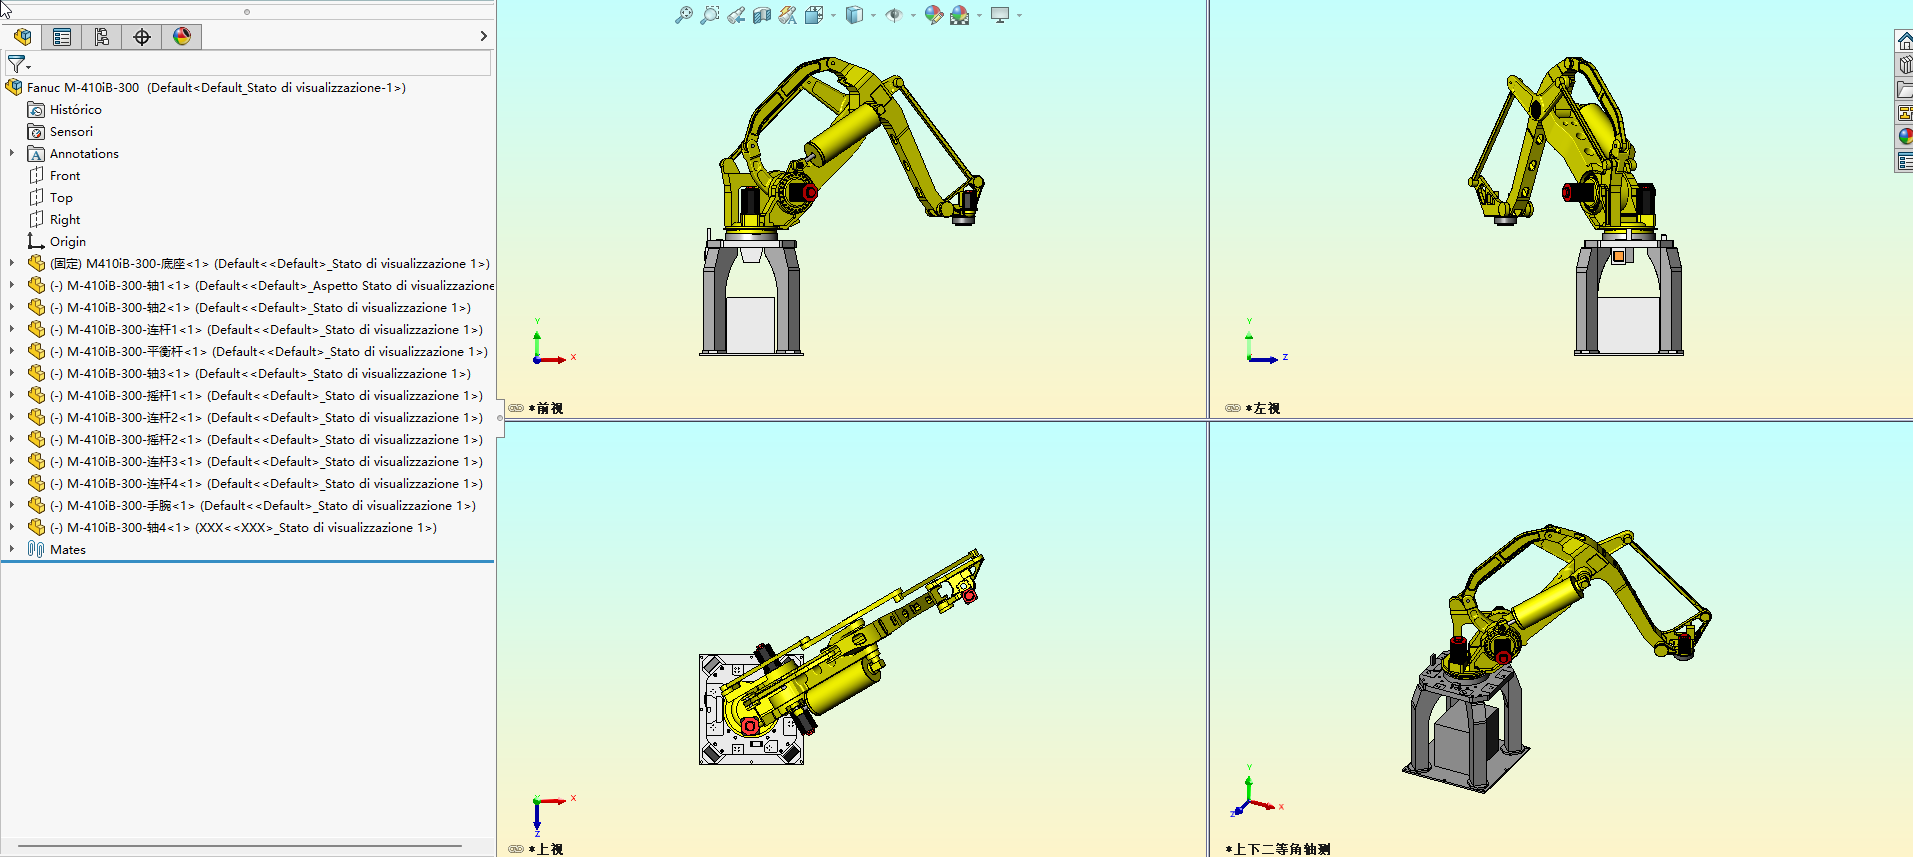Click the Hide/Show Items eye icon
This screenshot has height=857, width=1913.
point(894,15)
